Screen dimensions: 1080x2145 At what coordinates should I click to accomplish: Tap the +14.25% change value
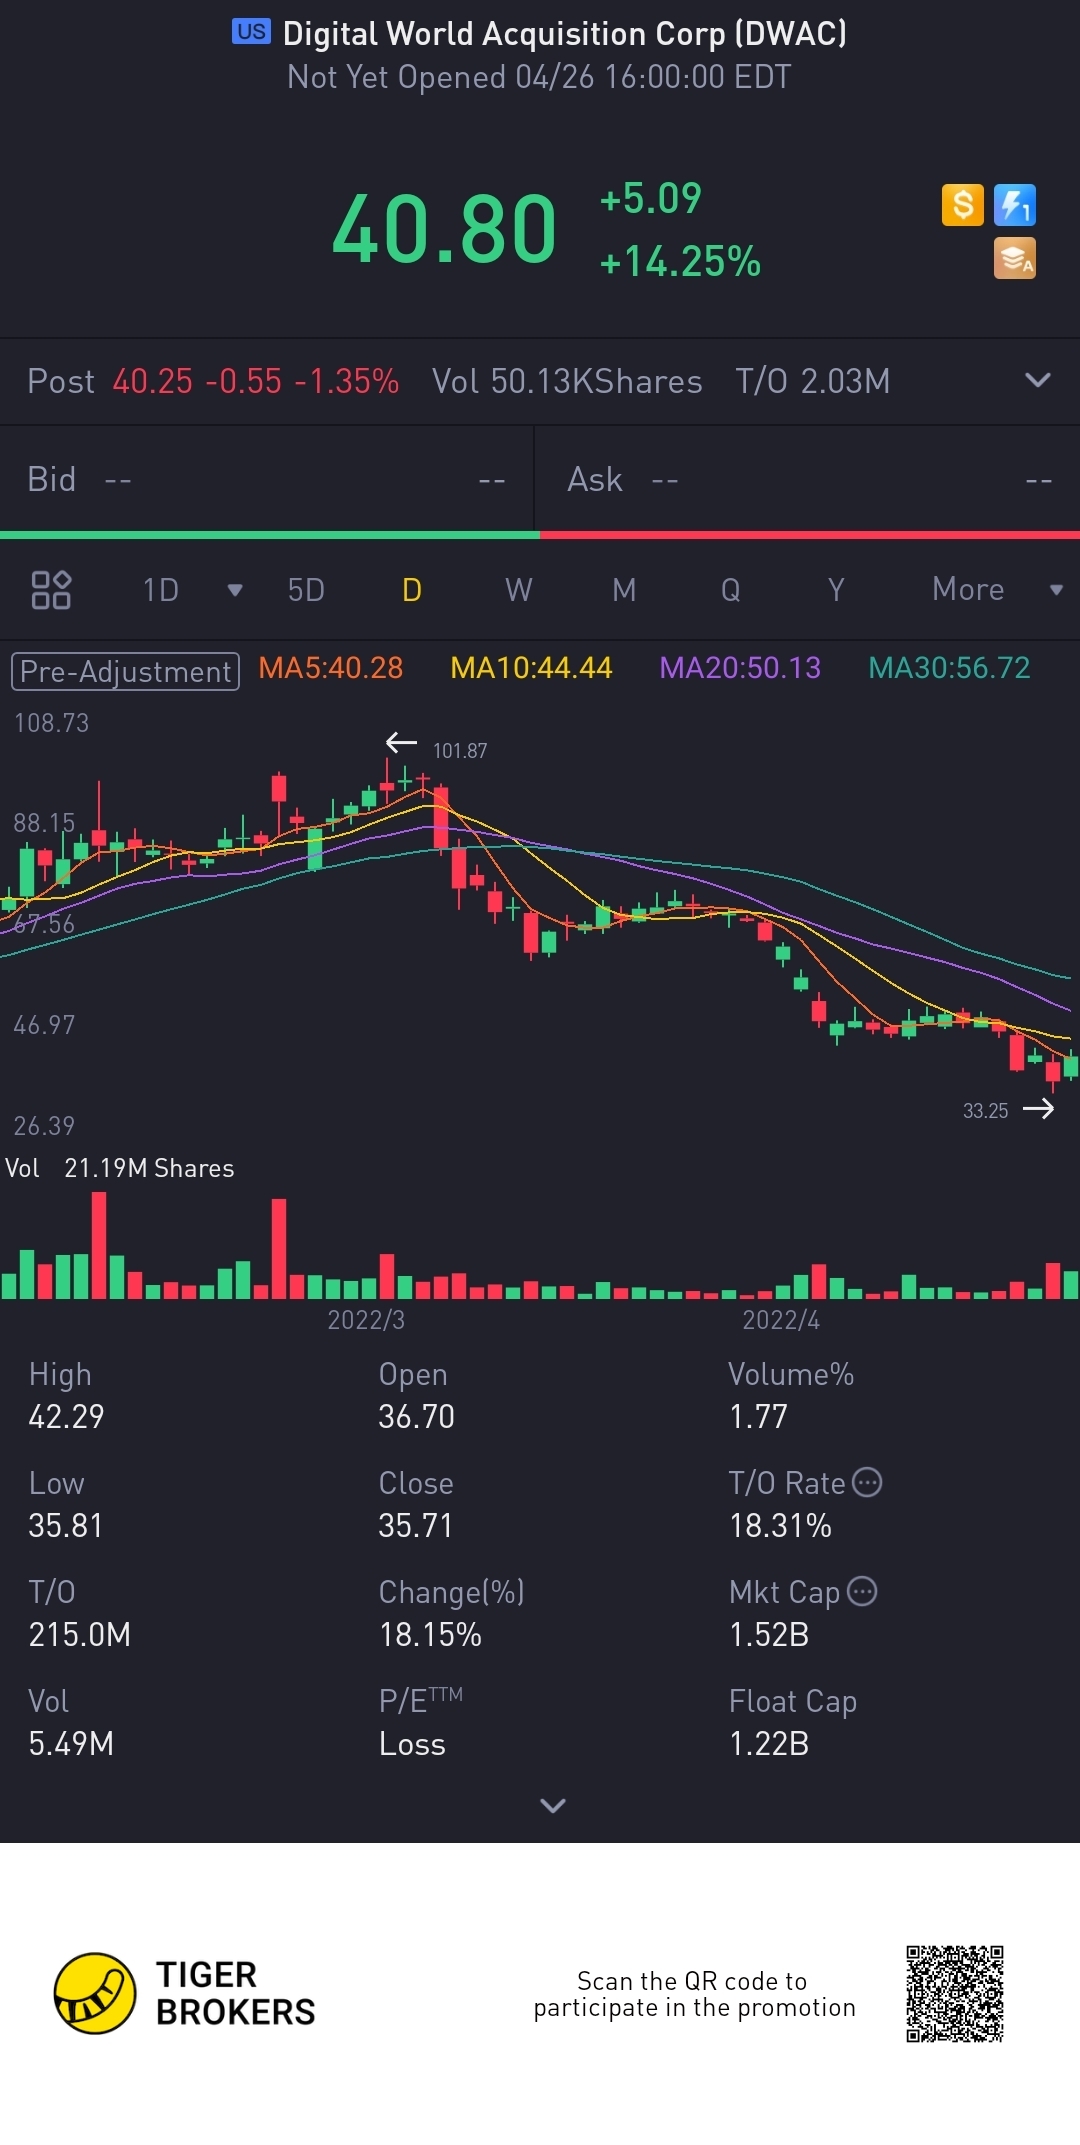pos(680,262)
